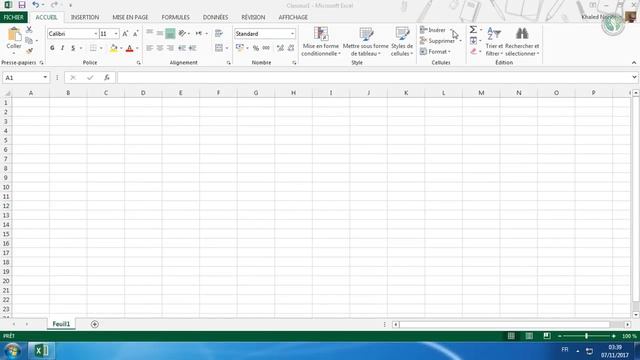This screenshot has width=640, height=360.
Task: Open Mise en forme conditionnelle menu
Action: (321, 42)
